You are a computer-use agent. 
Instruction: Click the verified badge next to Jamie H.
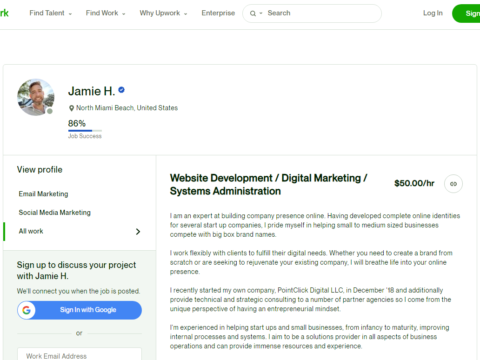pos(122,90)
